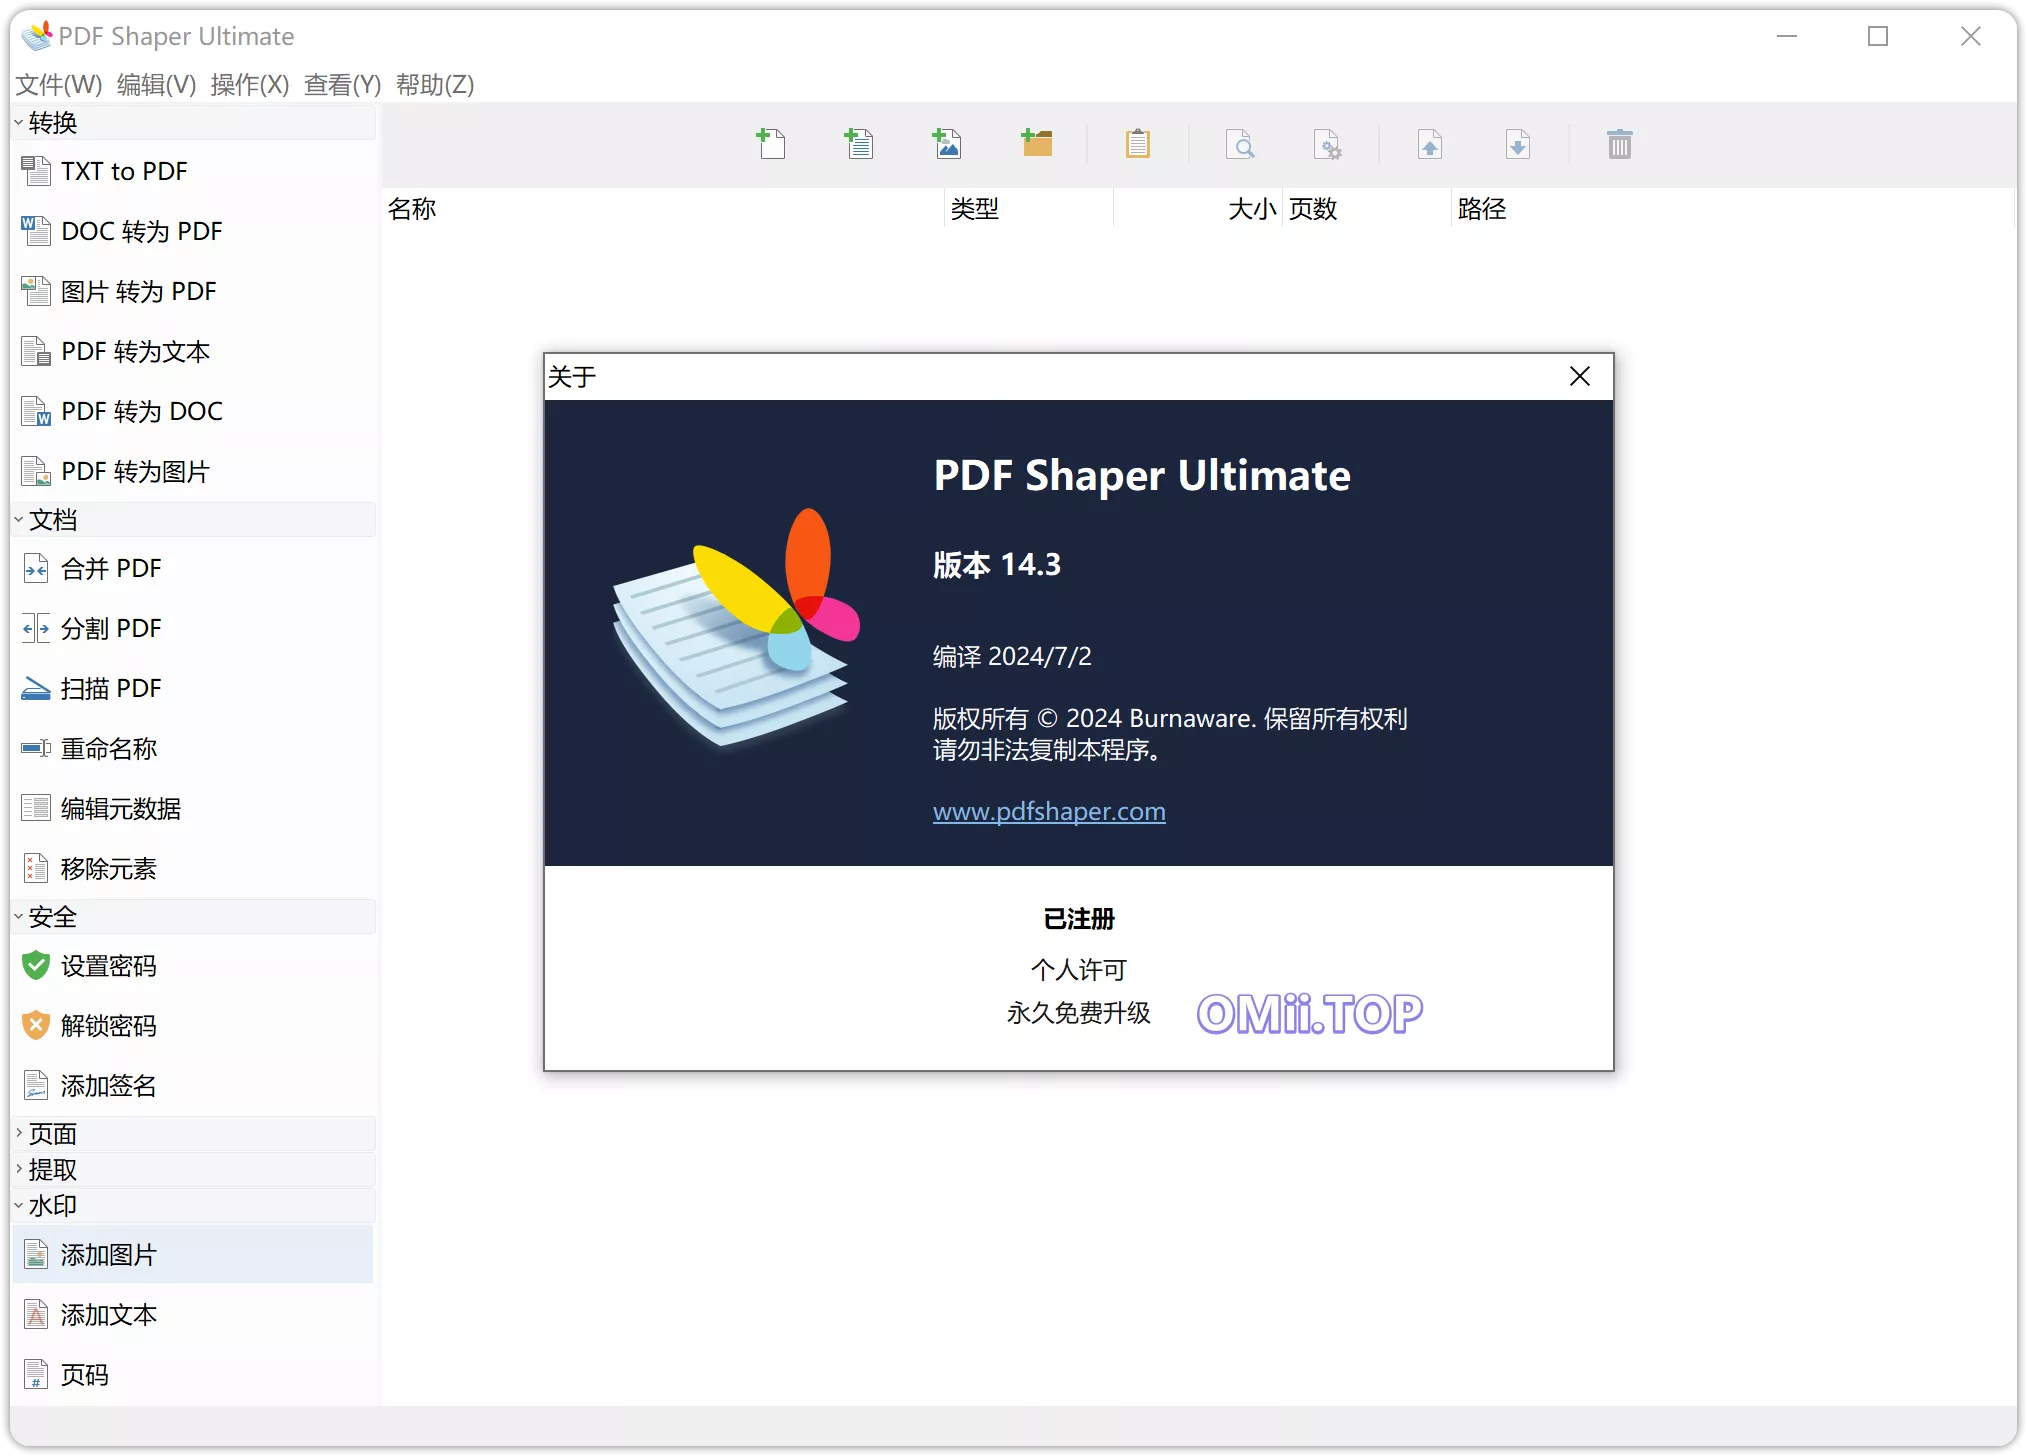The height and width of the screenshot is (1456, 2027).
Task: Open the 操作(X) menu
Action: tap(250, 85)
